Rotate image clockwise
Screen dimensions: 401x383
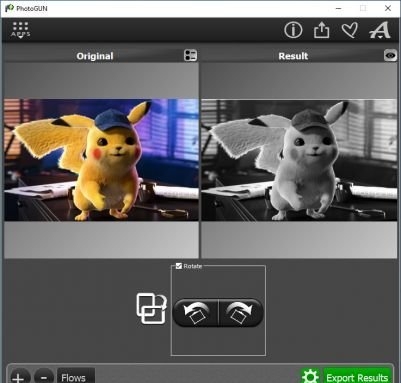click(x=241, y=312)
